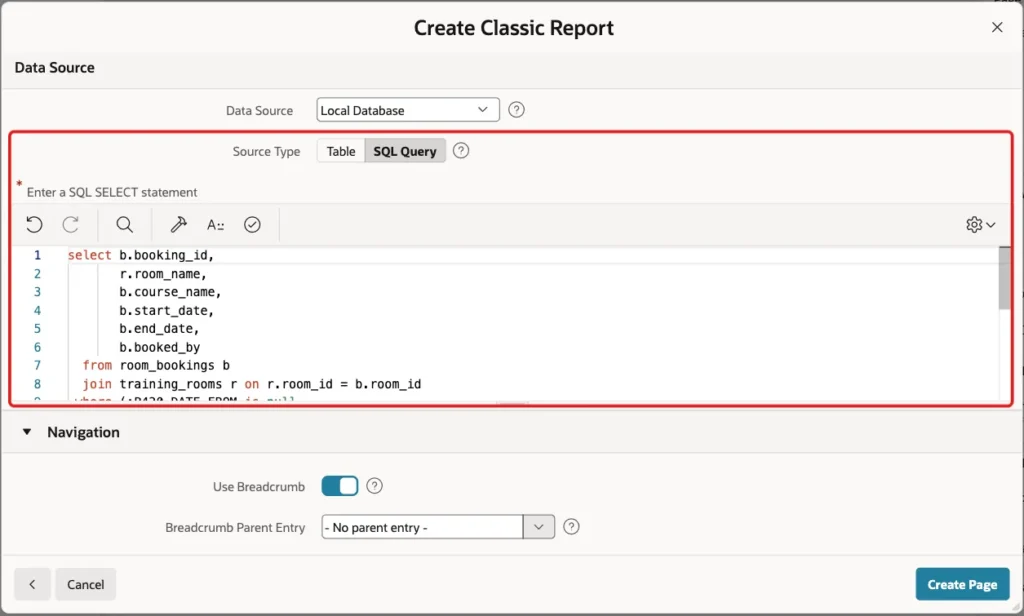Screen dimensions: 1024x616
Task: Click the 'Enter a SQL SELECT statement' label
Action: 112,192
